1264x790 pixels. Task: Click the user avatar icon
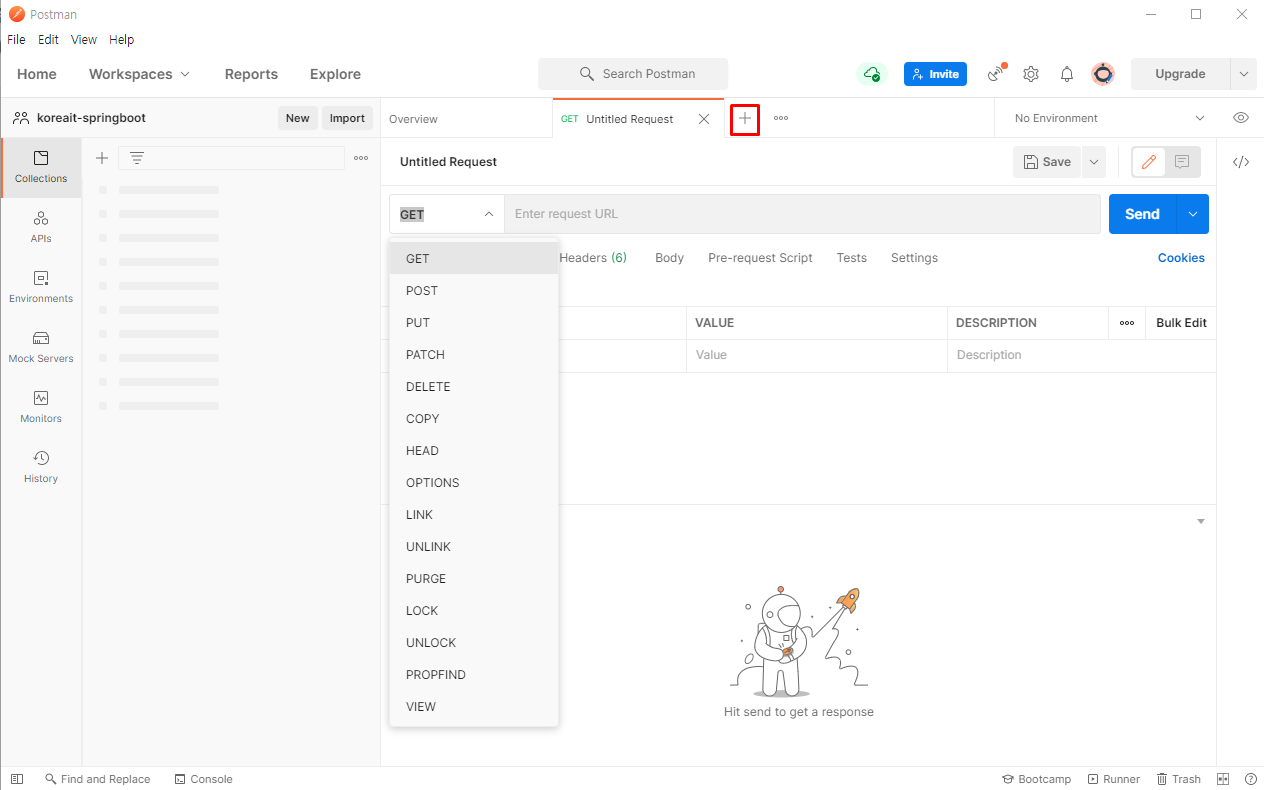[1103, 74]
